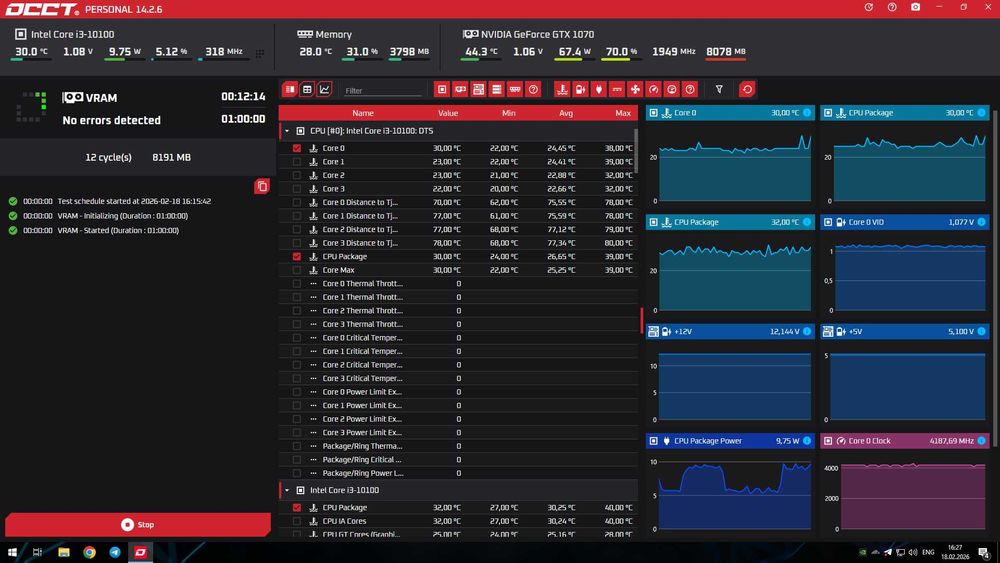Open help from the title bar

click(x=892, y=7)
